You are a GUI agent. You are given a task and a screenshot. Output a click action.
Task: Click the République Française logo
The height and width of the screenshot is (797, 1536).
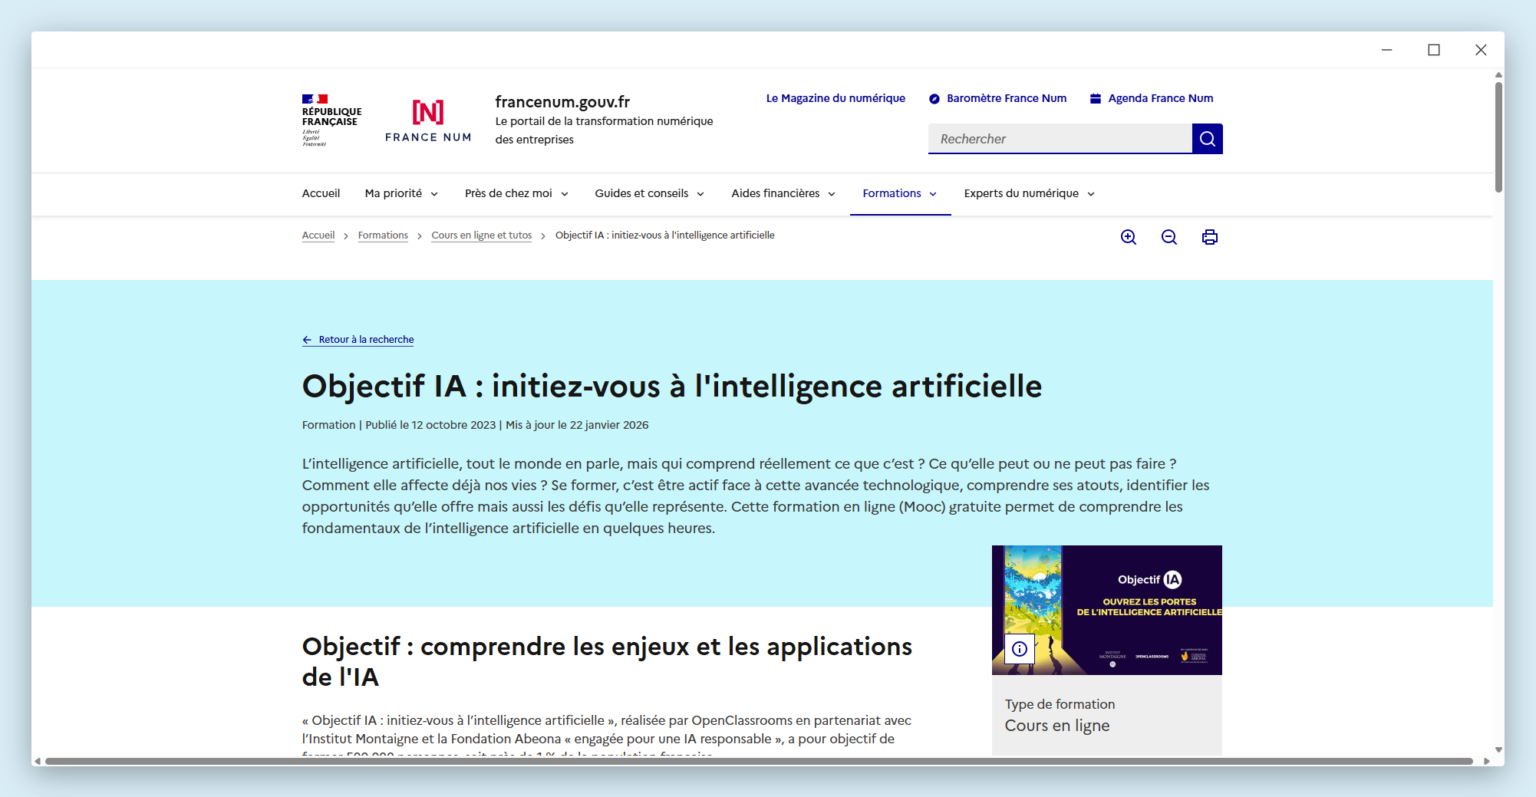tap(331, 120)
